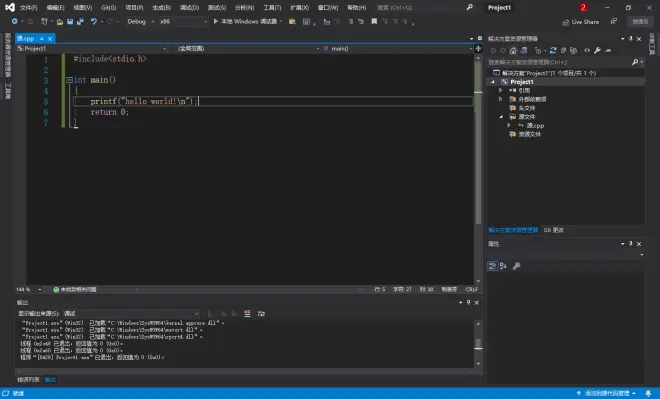The height and width of the screenshot is (399, 660).
Task: Click the Save All toolbar icon
Action: click(x=80, y=21)
